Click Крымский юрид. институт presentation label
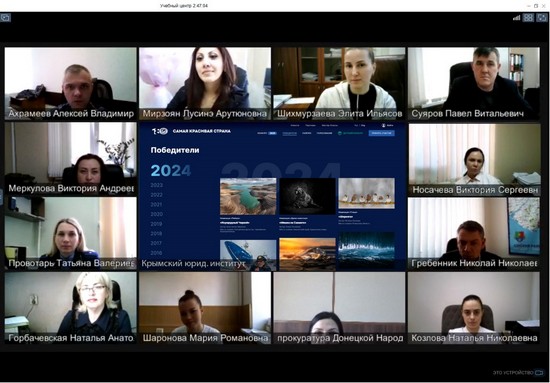The width and height of the screenshot is (550, 383). pyautogui.click(x=193, y=264)
